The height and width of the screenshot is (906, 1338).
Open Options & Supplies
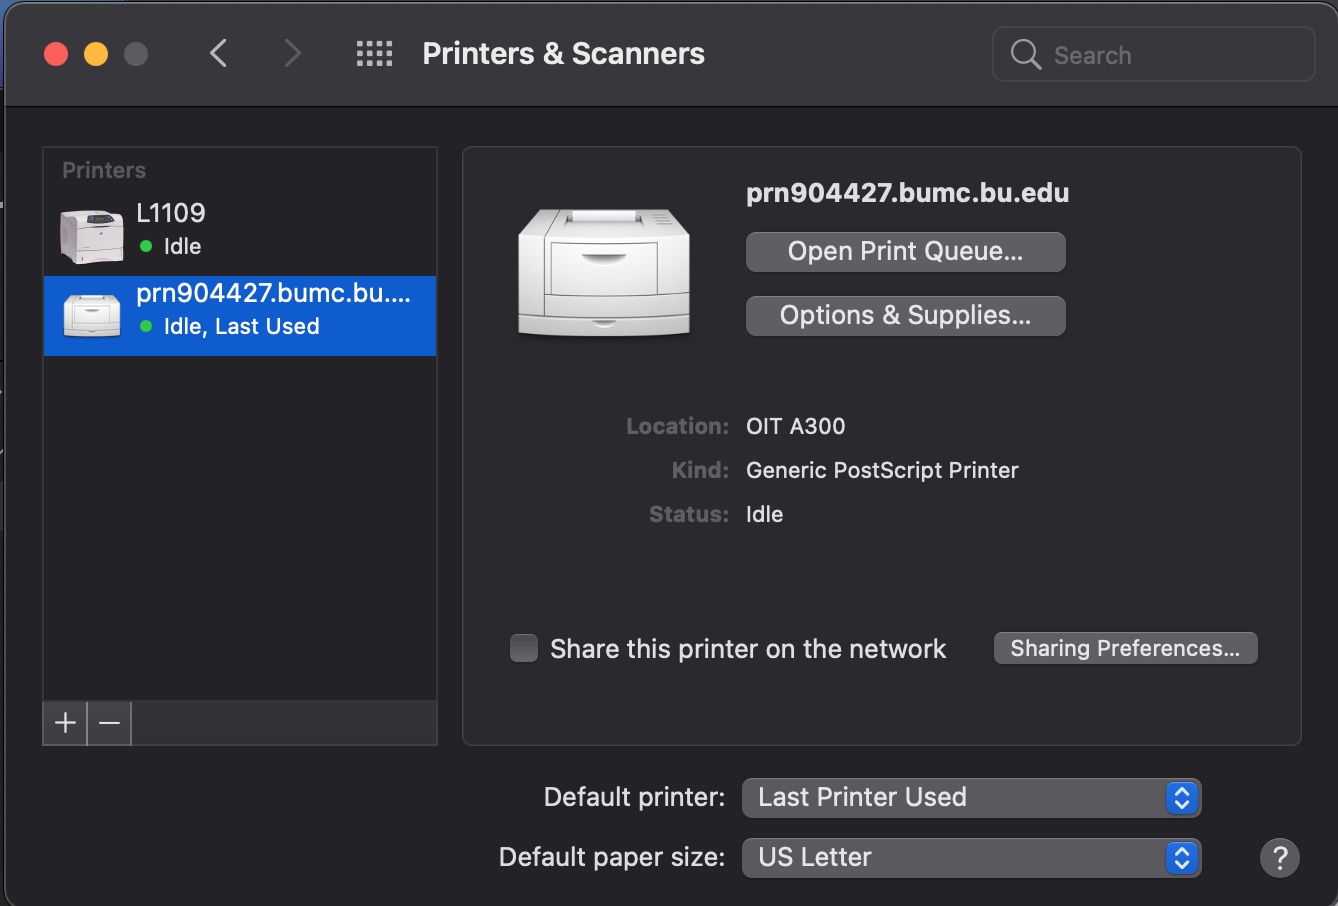tap(906, 316)
